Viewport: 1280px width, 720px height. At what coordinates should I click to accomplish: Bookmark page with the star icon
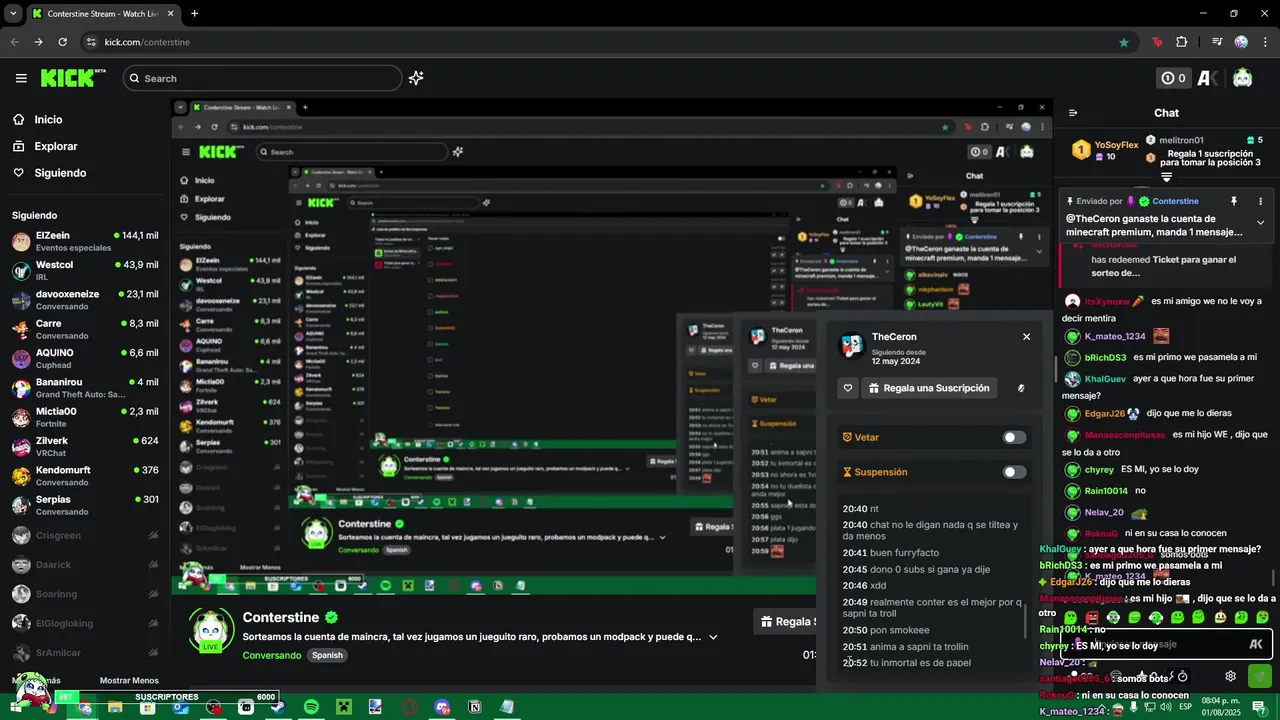pyautogui.click(x=1124, y=42)
